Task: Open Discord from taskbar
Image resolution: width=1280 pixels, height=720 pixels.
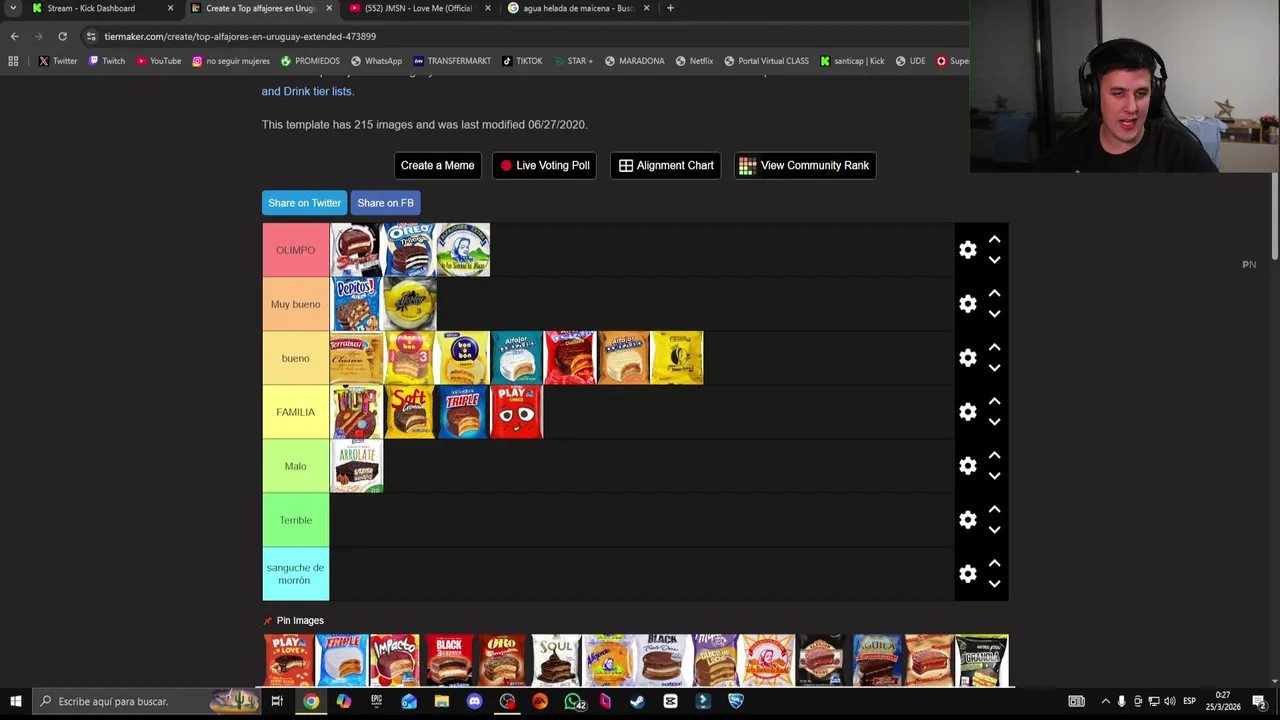Action: (x=474, y=701)
